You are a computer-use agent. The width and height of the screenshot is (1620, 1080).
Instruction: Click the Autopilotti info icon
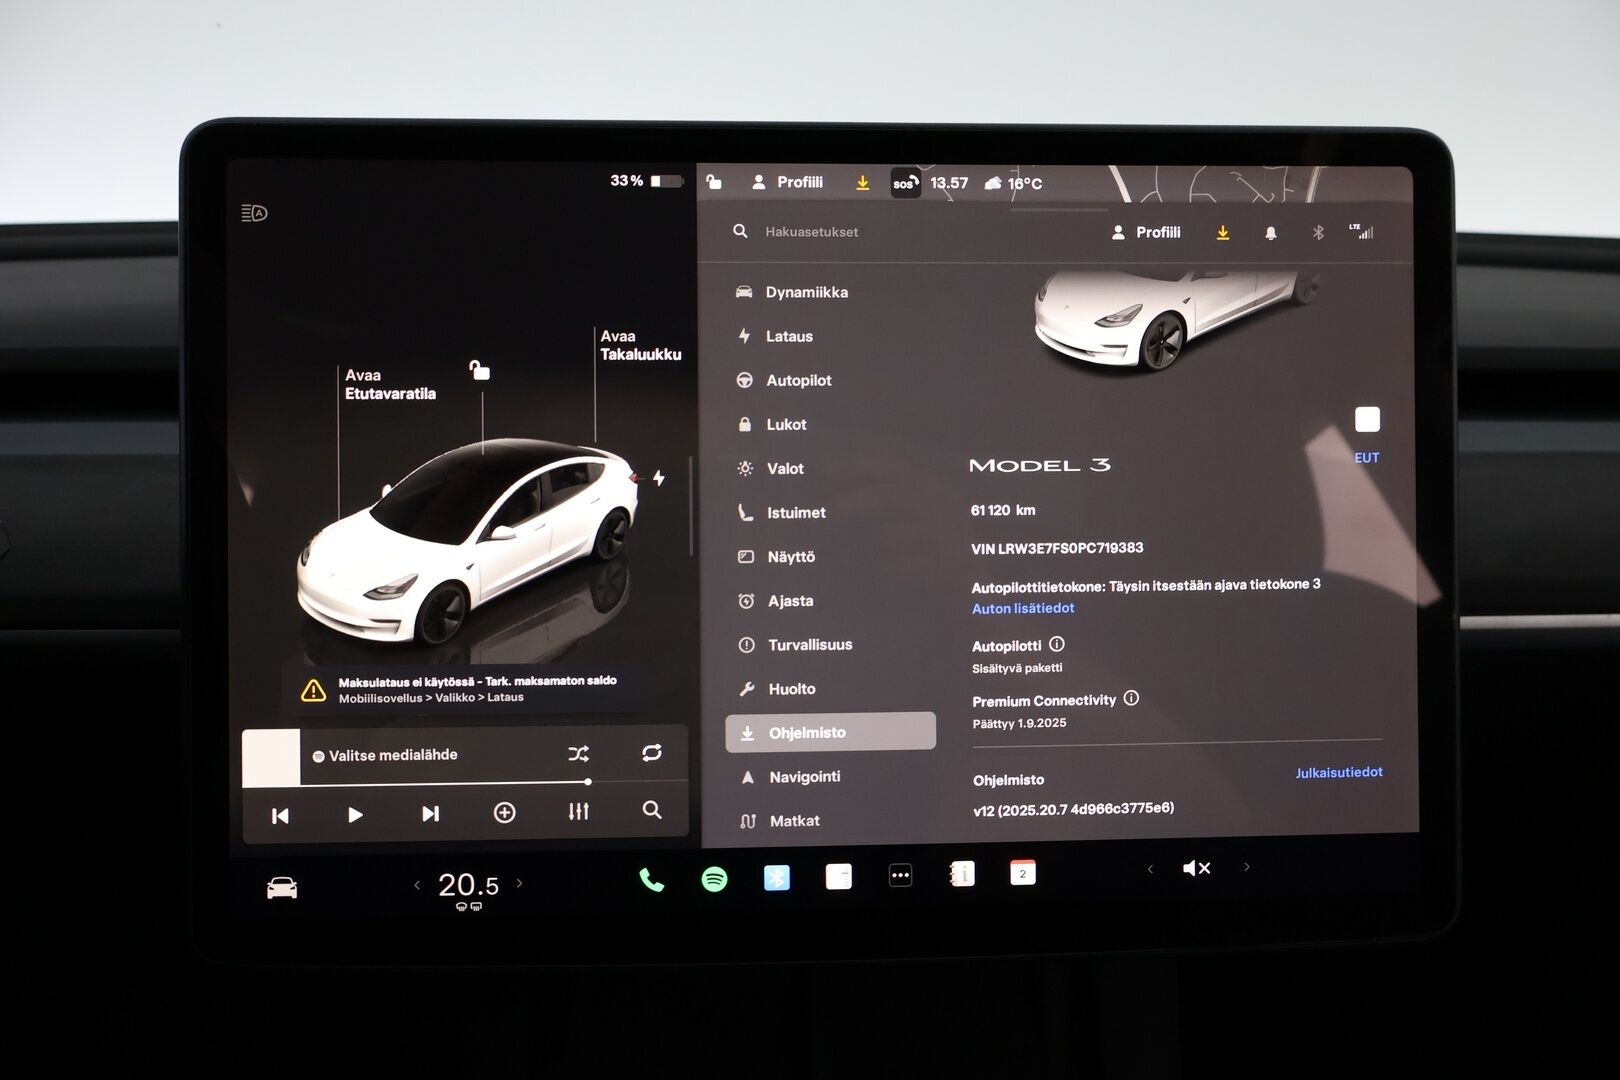pos(1057,644)
